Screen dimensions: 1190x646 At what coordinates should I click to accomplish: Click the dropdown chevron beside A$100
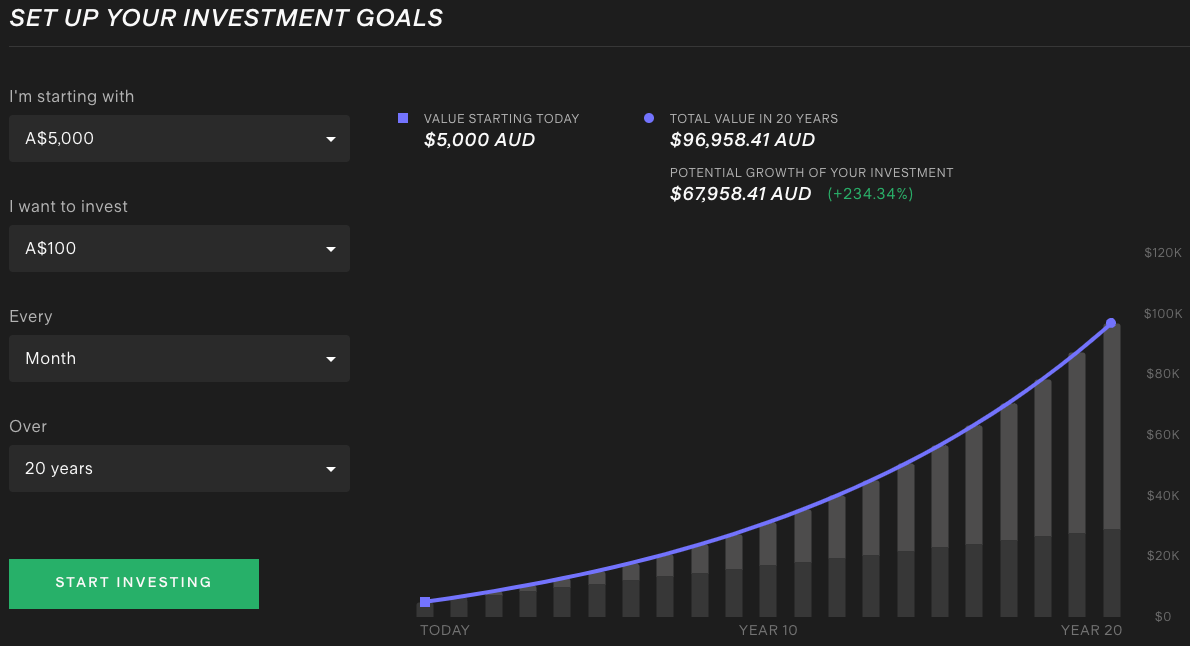(331, 248)
